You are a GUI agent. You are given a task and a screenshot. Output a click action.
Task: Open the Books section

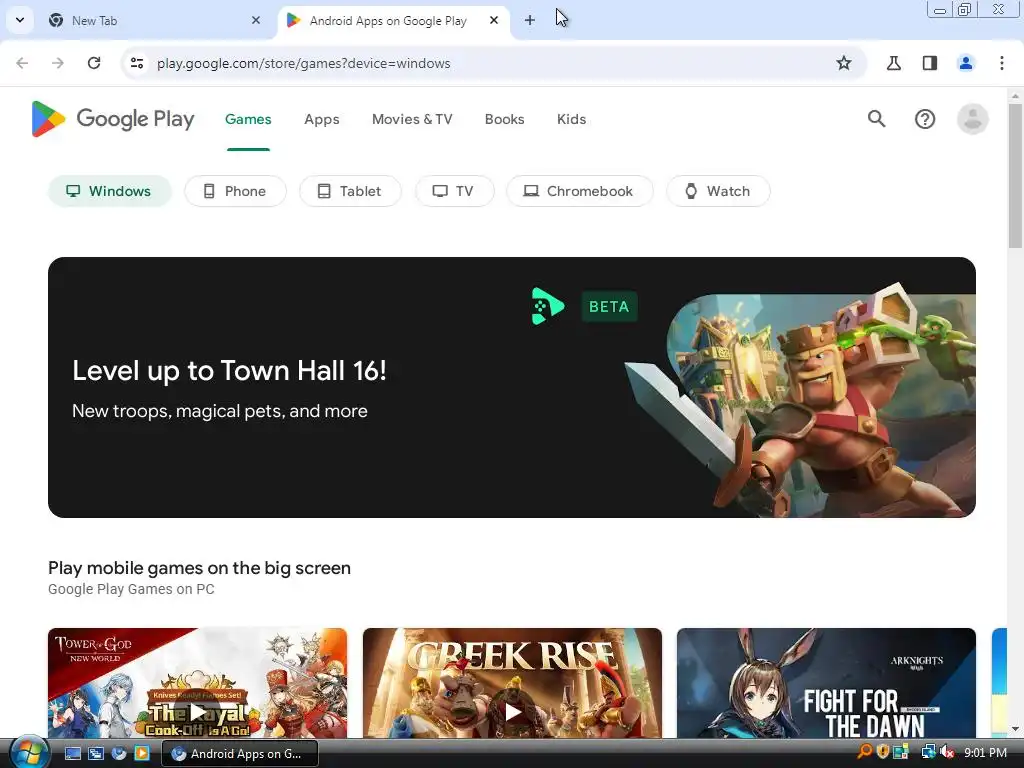click(504, 120)
